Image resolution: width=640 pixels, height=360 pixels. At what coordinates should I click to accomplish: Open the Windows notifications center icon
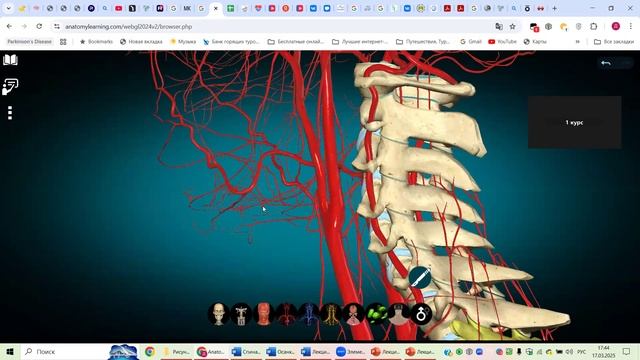627,351
